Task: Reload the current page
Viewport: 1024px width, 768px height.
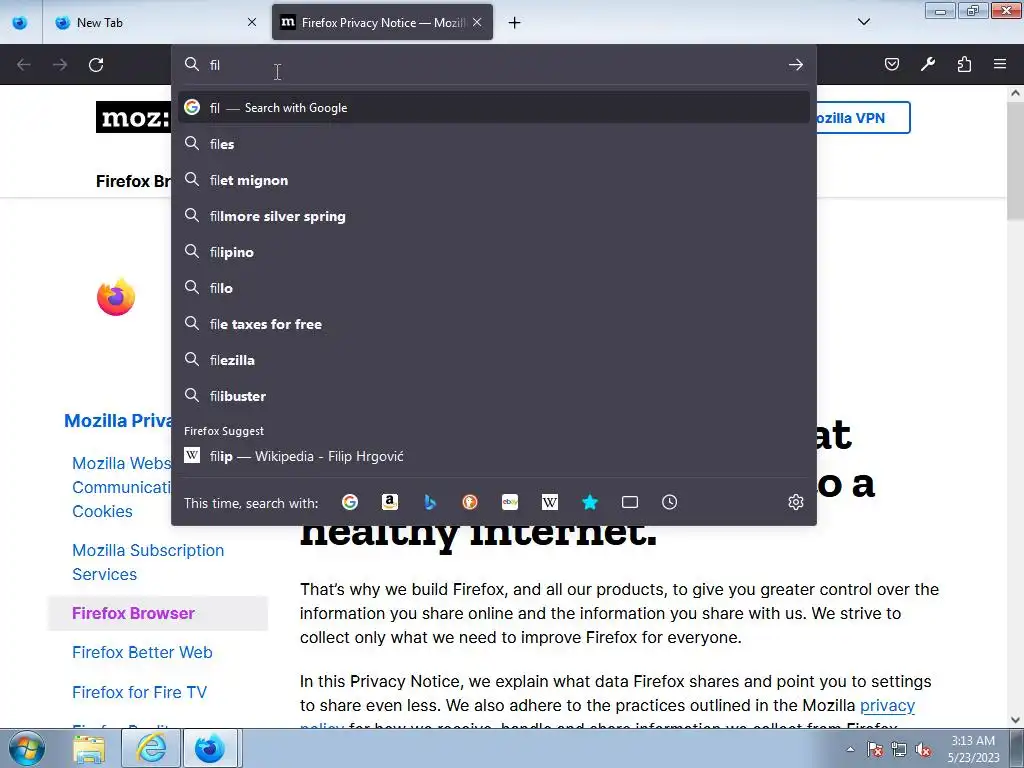Action: (x=96, y=65)
